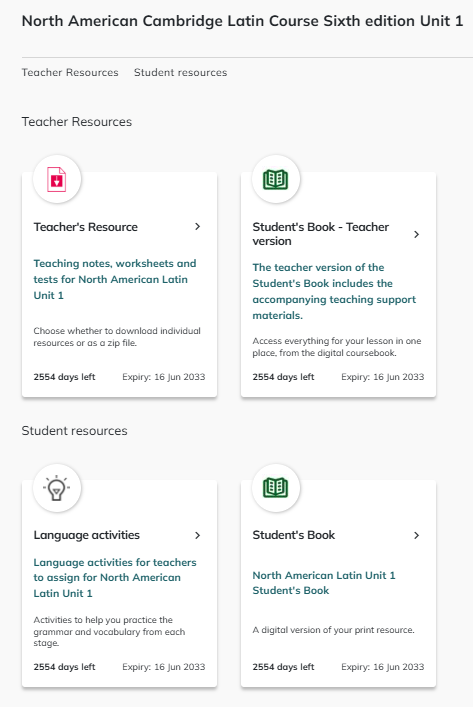The image size is (473, 707).
Task: Click the expiry date on the Student's Book card
Action: 383,667
